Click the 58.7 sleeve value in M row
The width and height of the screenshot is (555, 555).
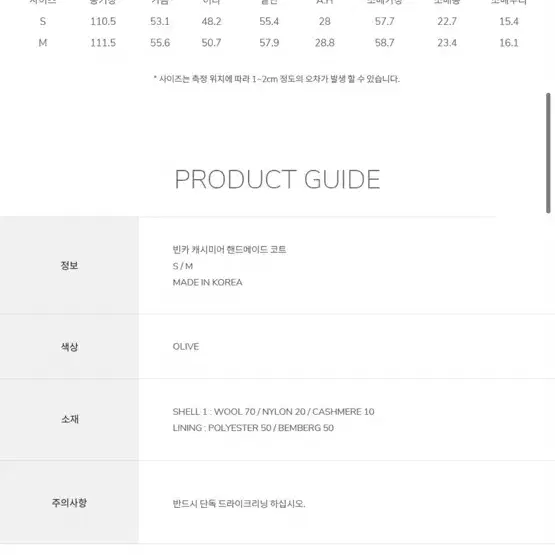coord(384,43)
